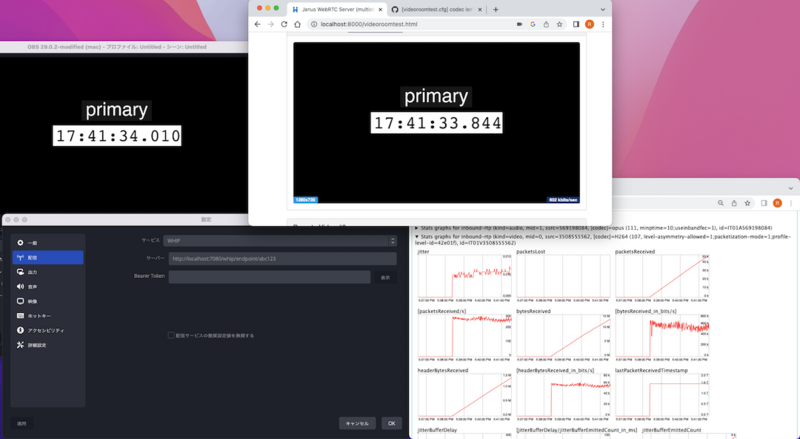
Task: Click the packetsLost graph
Action: 563,276
